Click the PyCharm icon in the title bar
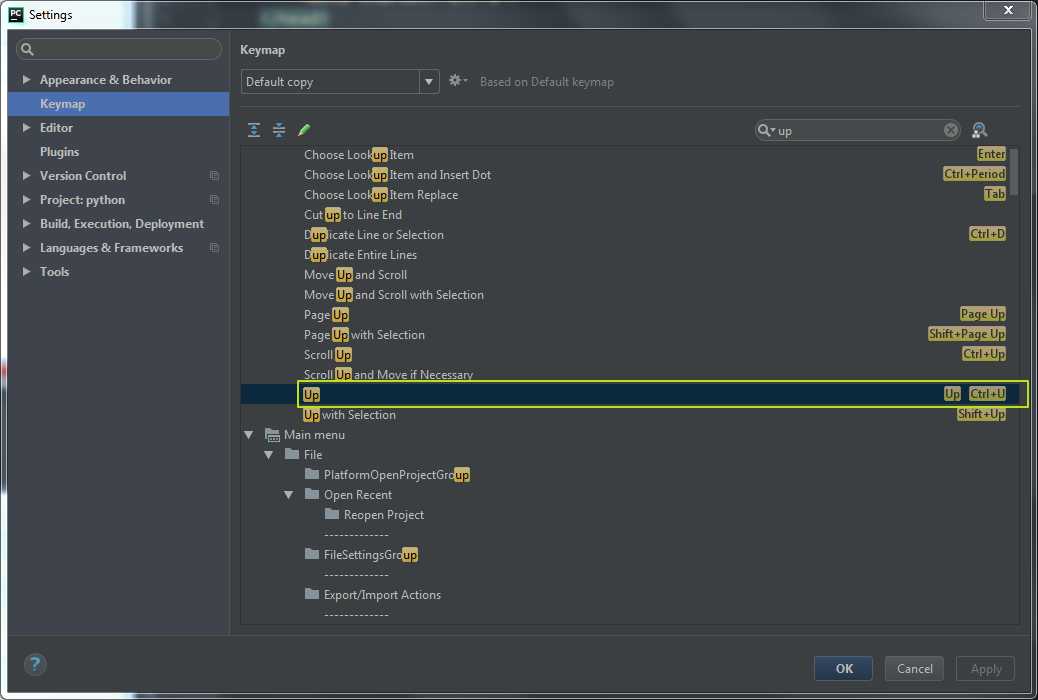 [x=15, y=15]
